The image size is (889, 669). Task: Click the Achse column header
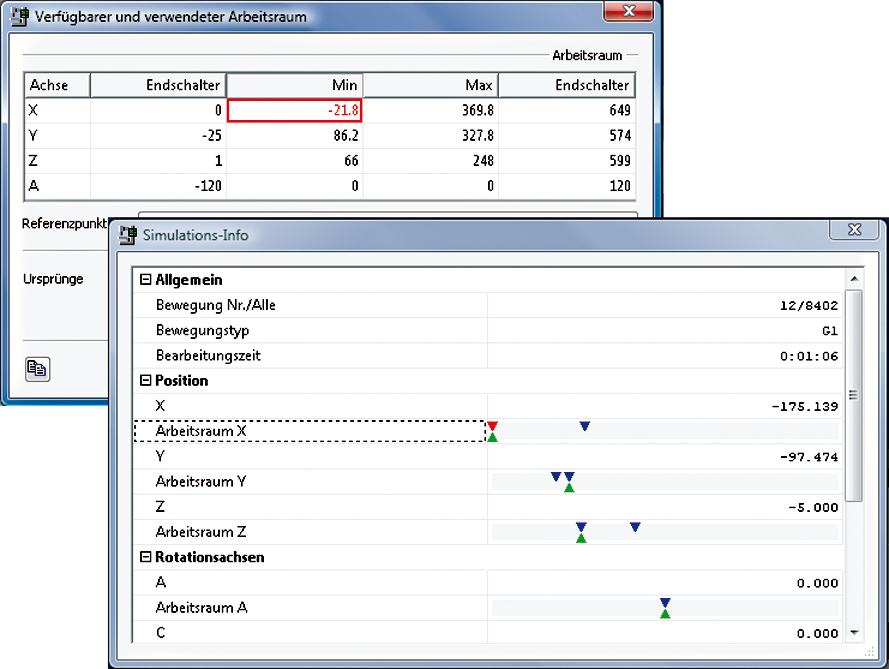[x=57, y=85]
